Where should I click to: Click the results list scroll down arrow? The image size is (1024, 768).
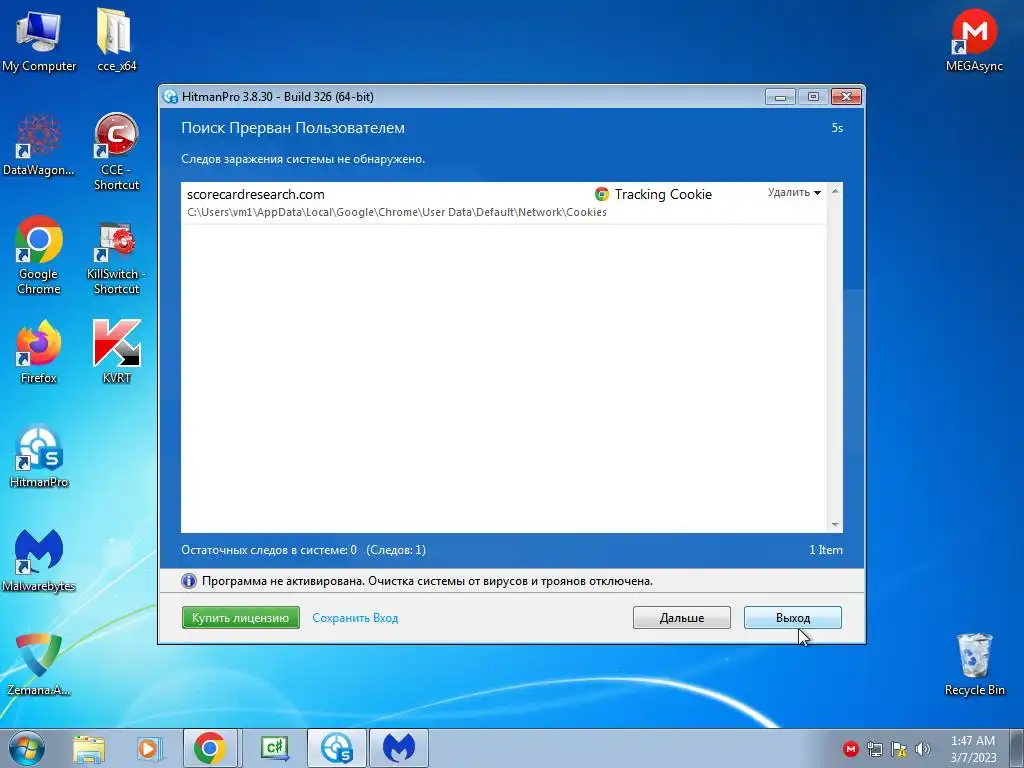835,524
